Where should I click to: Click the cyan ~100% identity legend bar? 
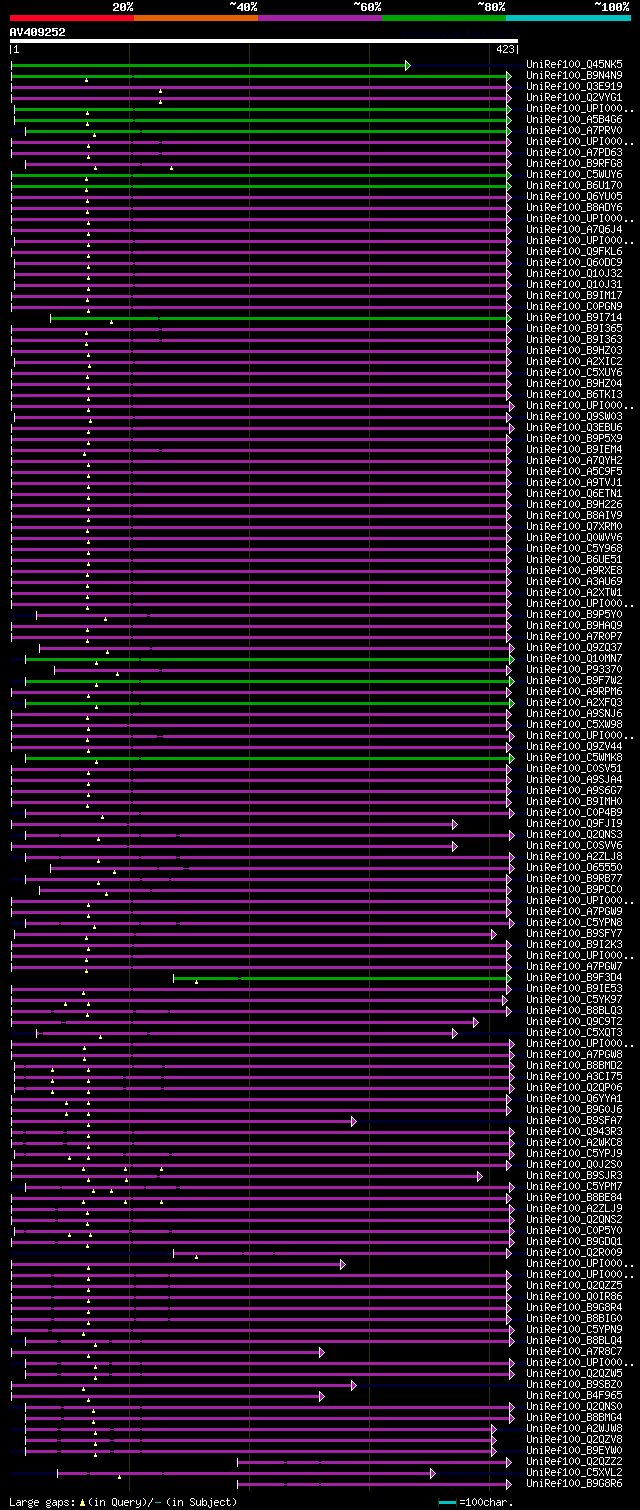pos(568,18)
